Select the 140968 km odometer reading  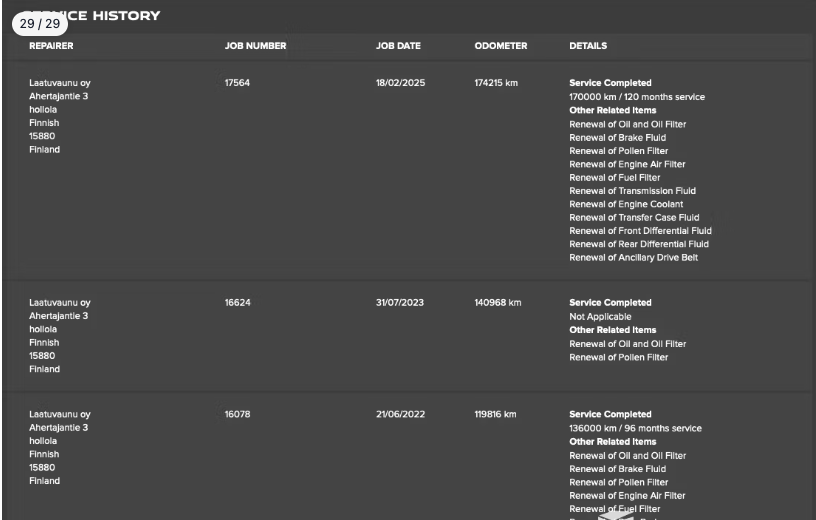pos(497,303)
